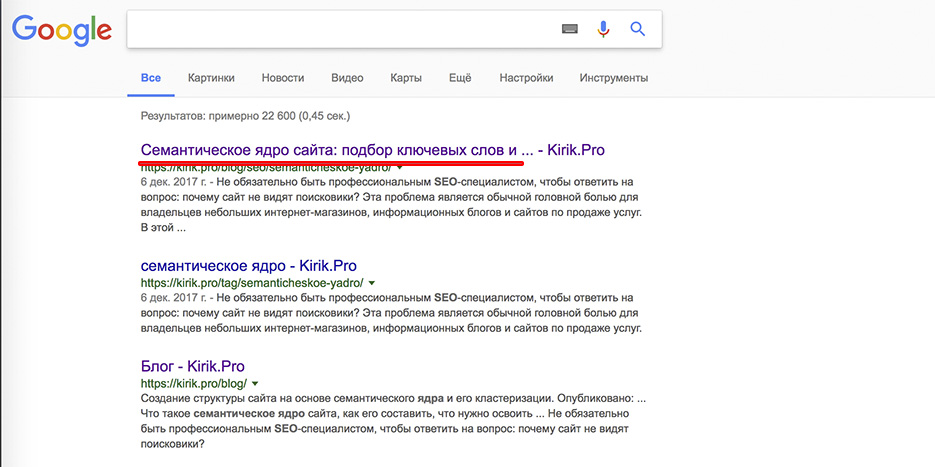
Task: Start voice search with microphone icon
Action: coord(603,29)
